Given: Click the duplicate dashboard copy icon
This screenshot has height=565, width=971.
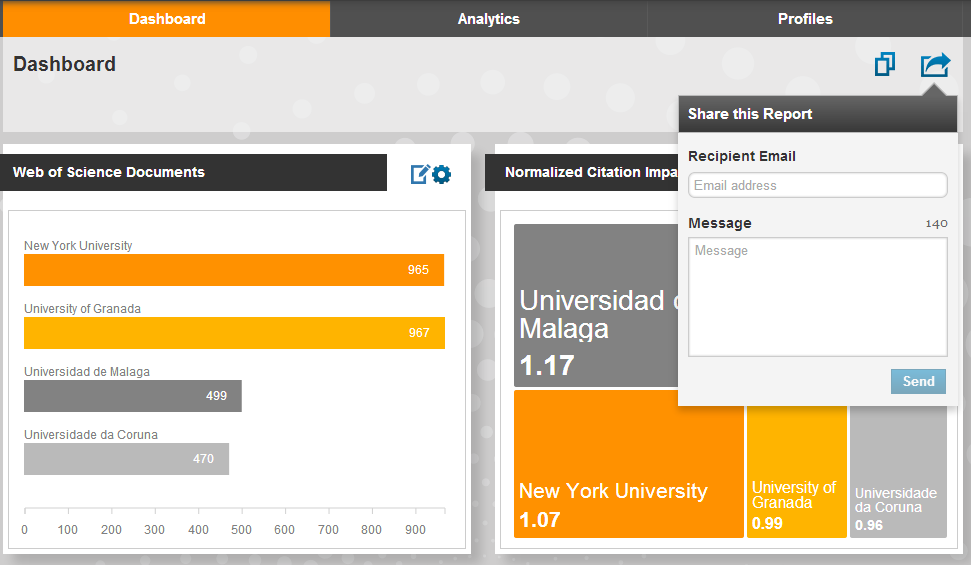Looking at the screenshot, I should (x=885, y=64).
